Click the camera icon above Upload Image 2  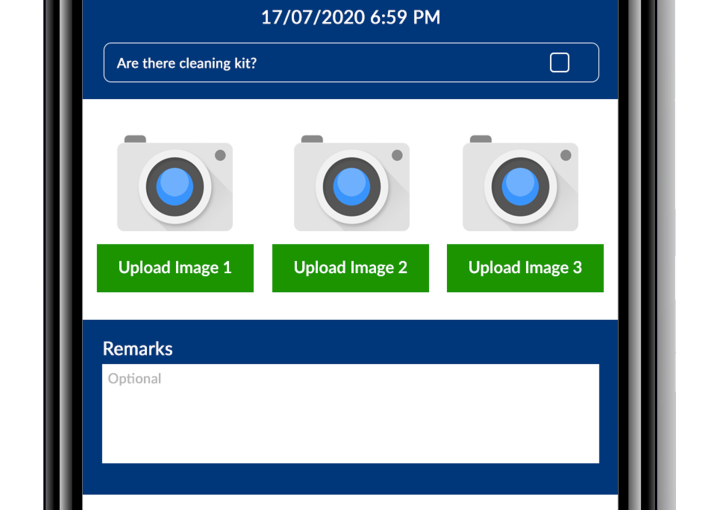click(352, 183)
